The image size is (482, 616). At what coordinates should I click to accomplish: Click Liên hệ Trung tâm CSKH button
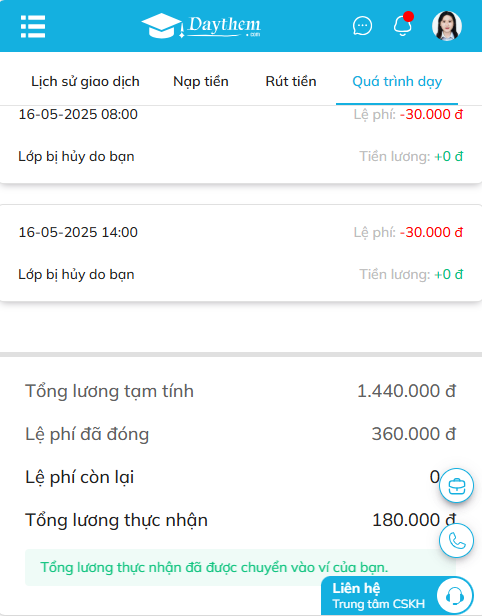(397, 596)
